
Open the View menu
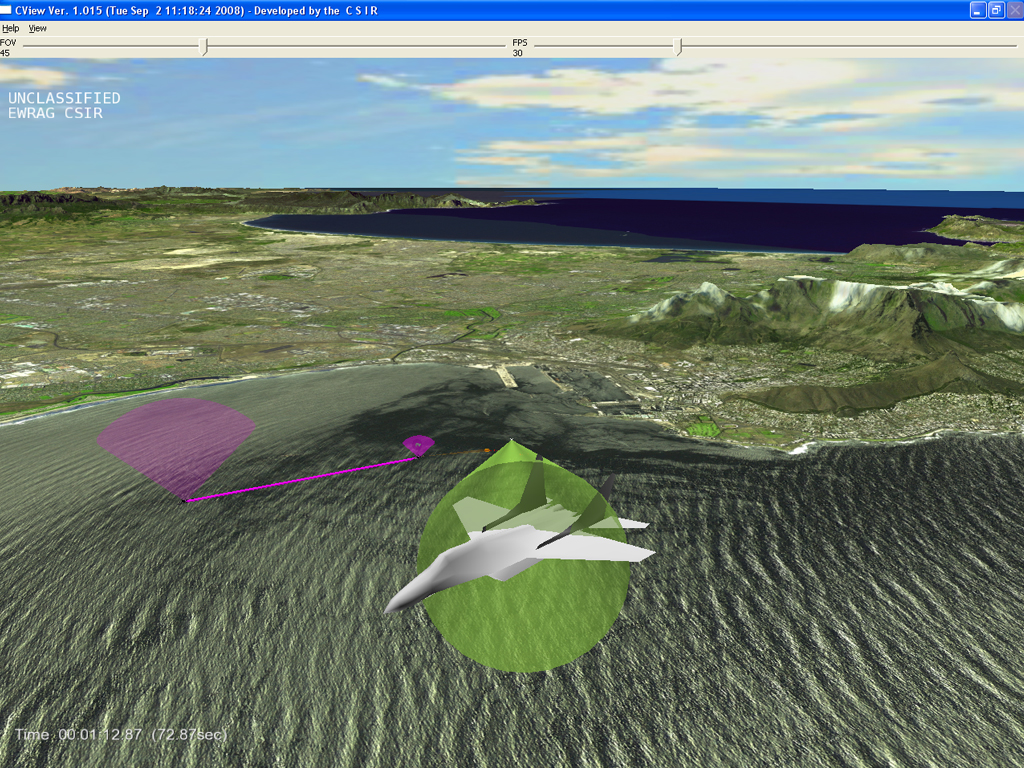[x=37, y=29]
